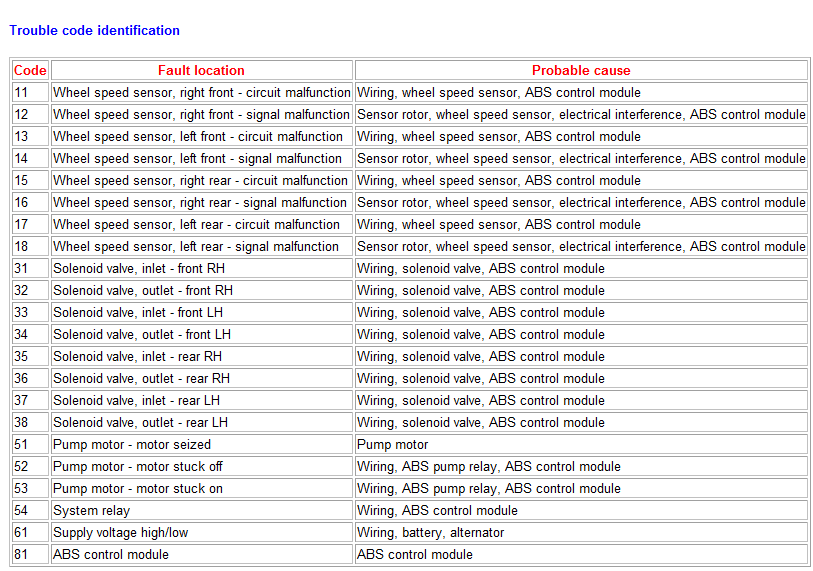
Task: Click 'Pump motor - motor seized' fault
Action: [x=132, y=444]
